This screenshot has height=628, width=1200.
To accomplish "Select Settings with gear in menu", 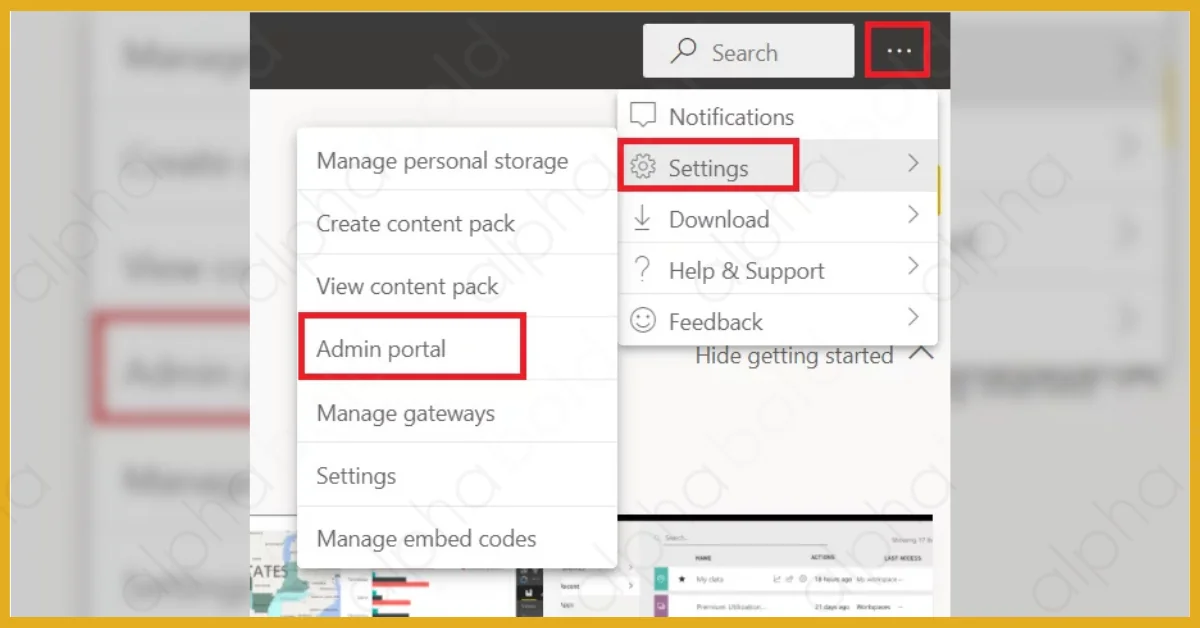I will tap(778, 167).
